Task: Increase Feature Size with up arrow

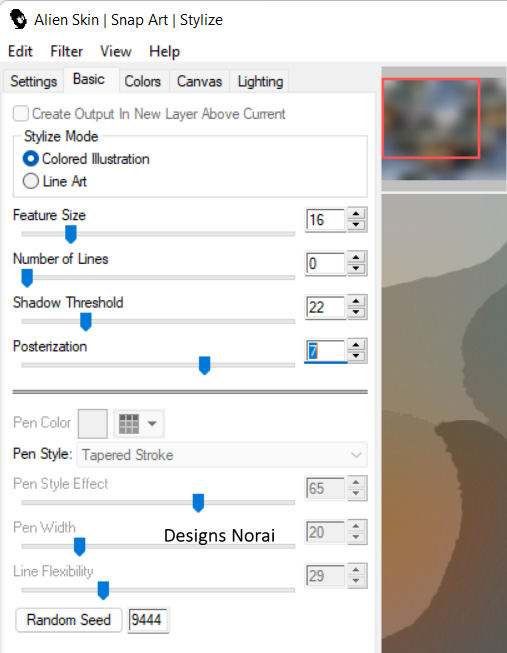Action: [x=356, y=214]
